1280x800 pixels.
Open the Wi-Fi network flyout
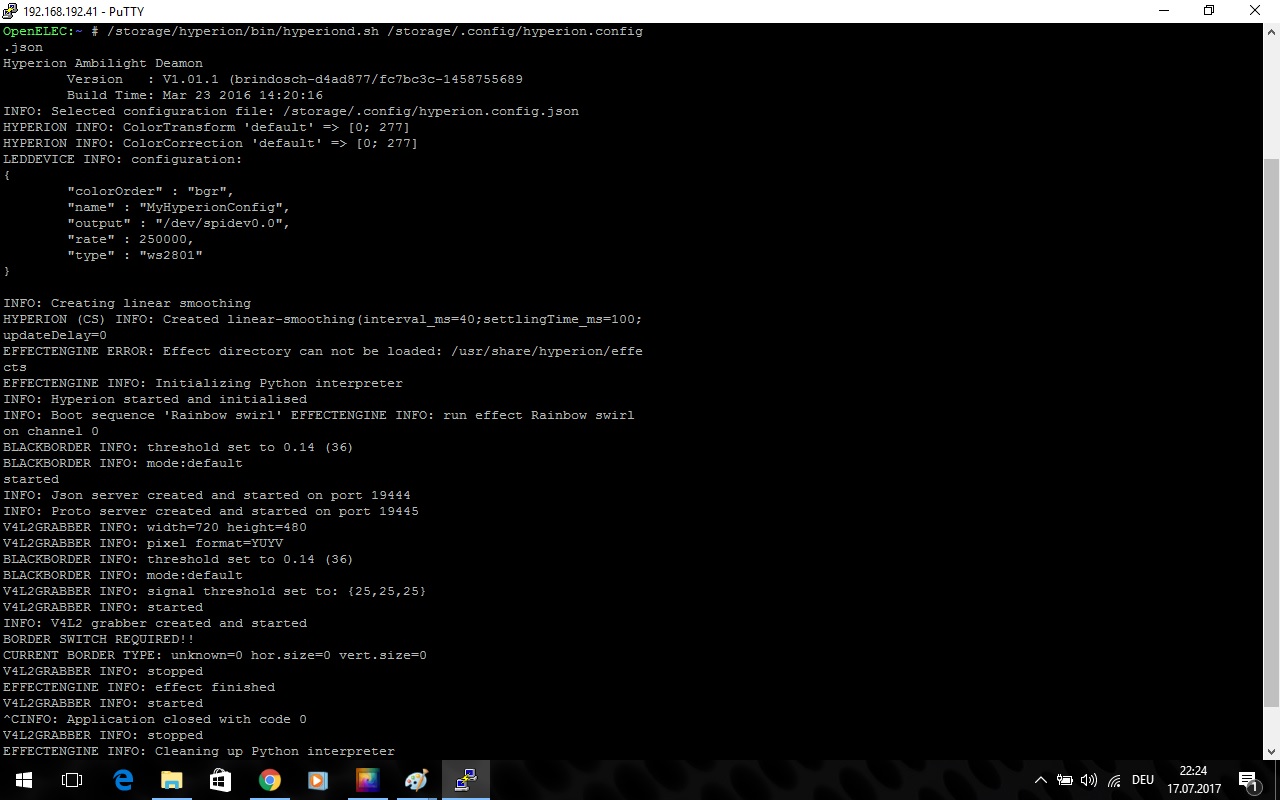click(1114, 780)
